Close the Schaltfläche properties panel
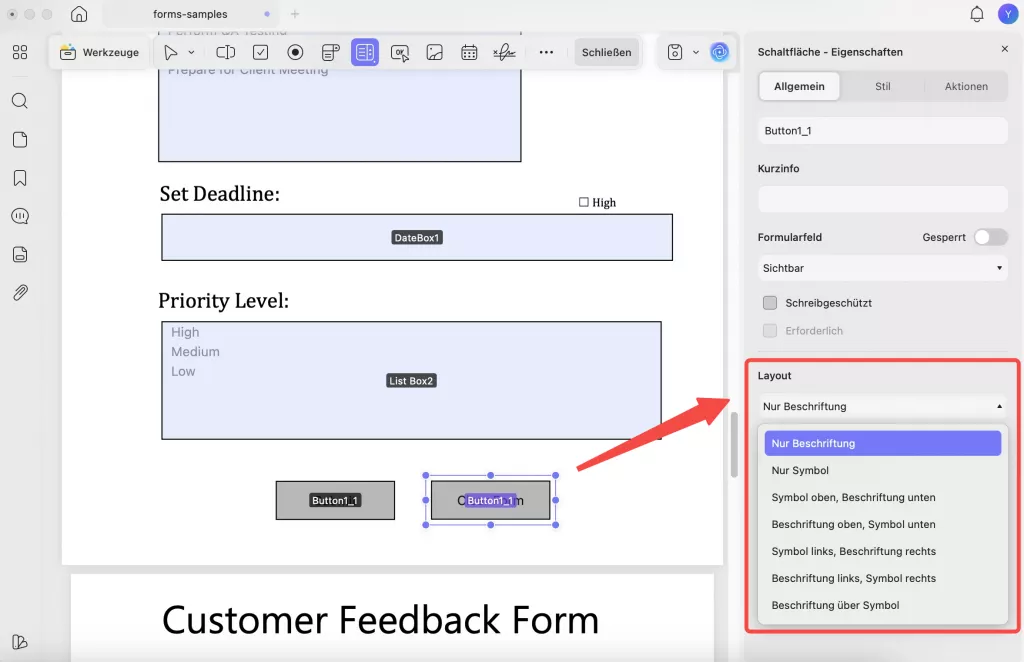1024x662 pixels. click(x=1004, y=49)
